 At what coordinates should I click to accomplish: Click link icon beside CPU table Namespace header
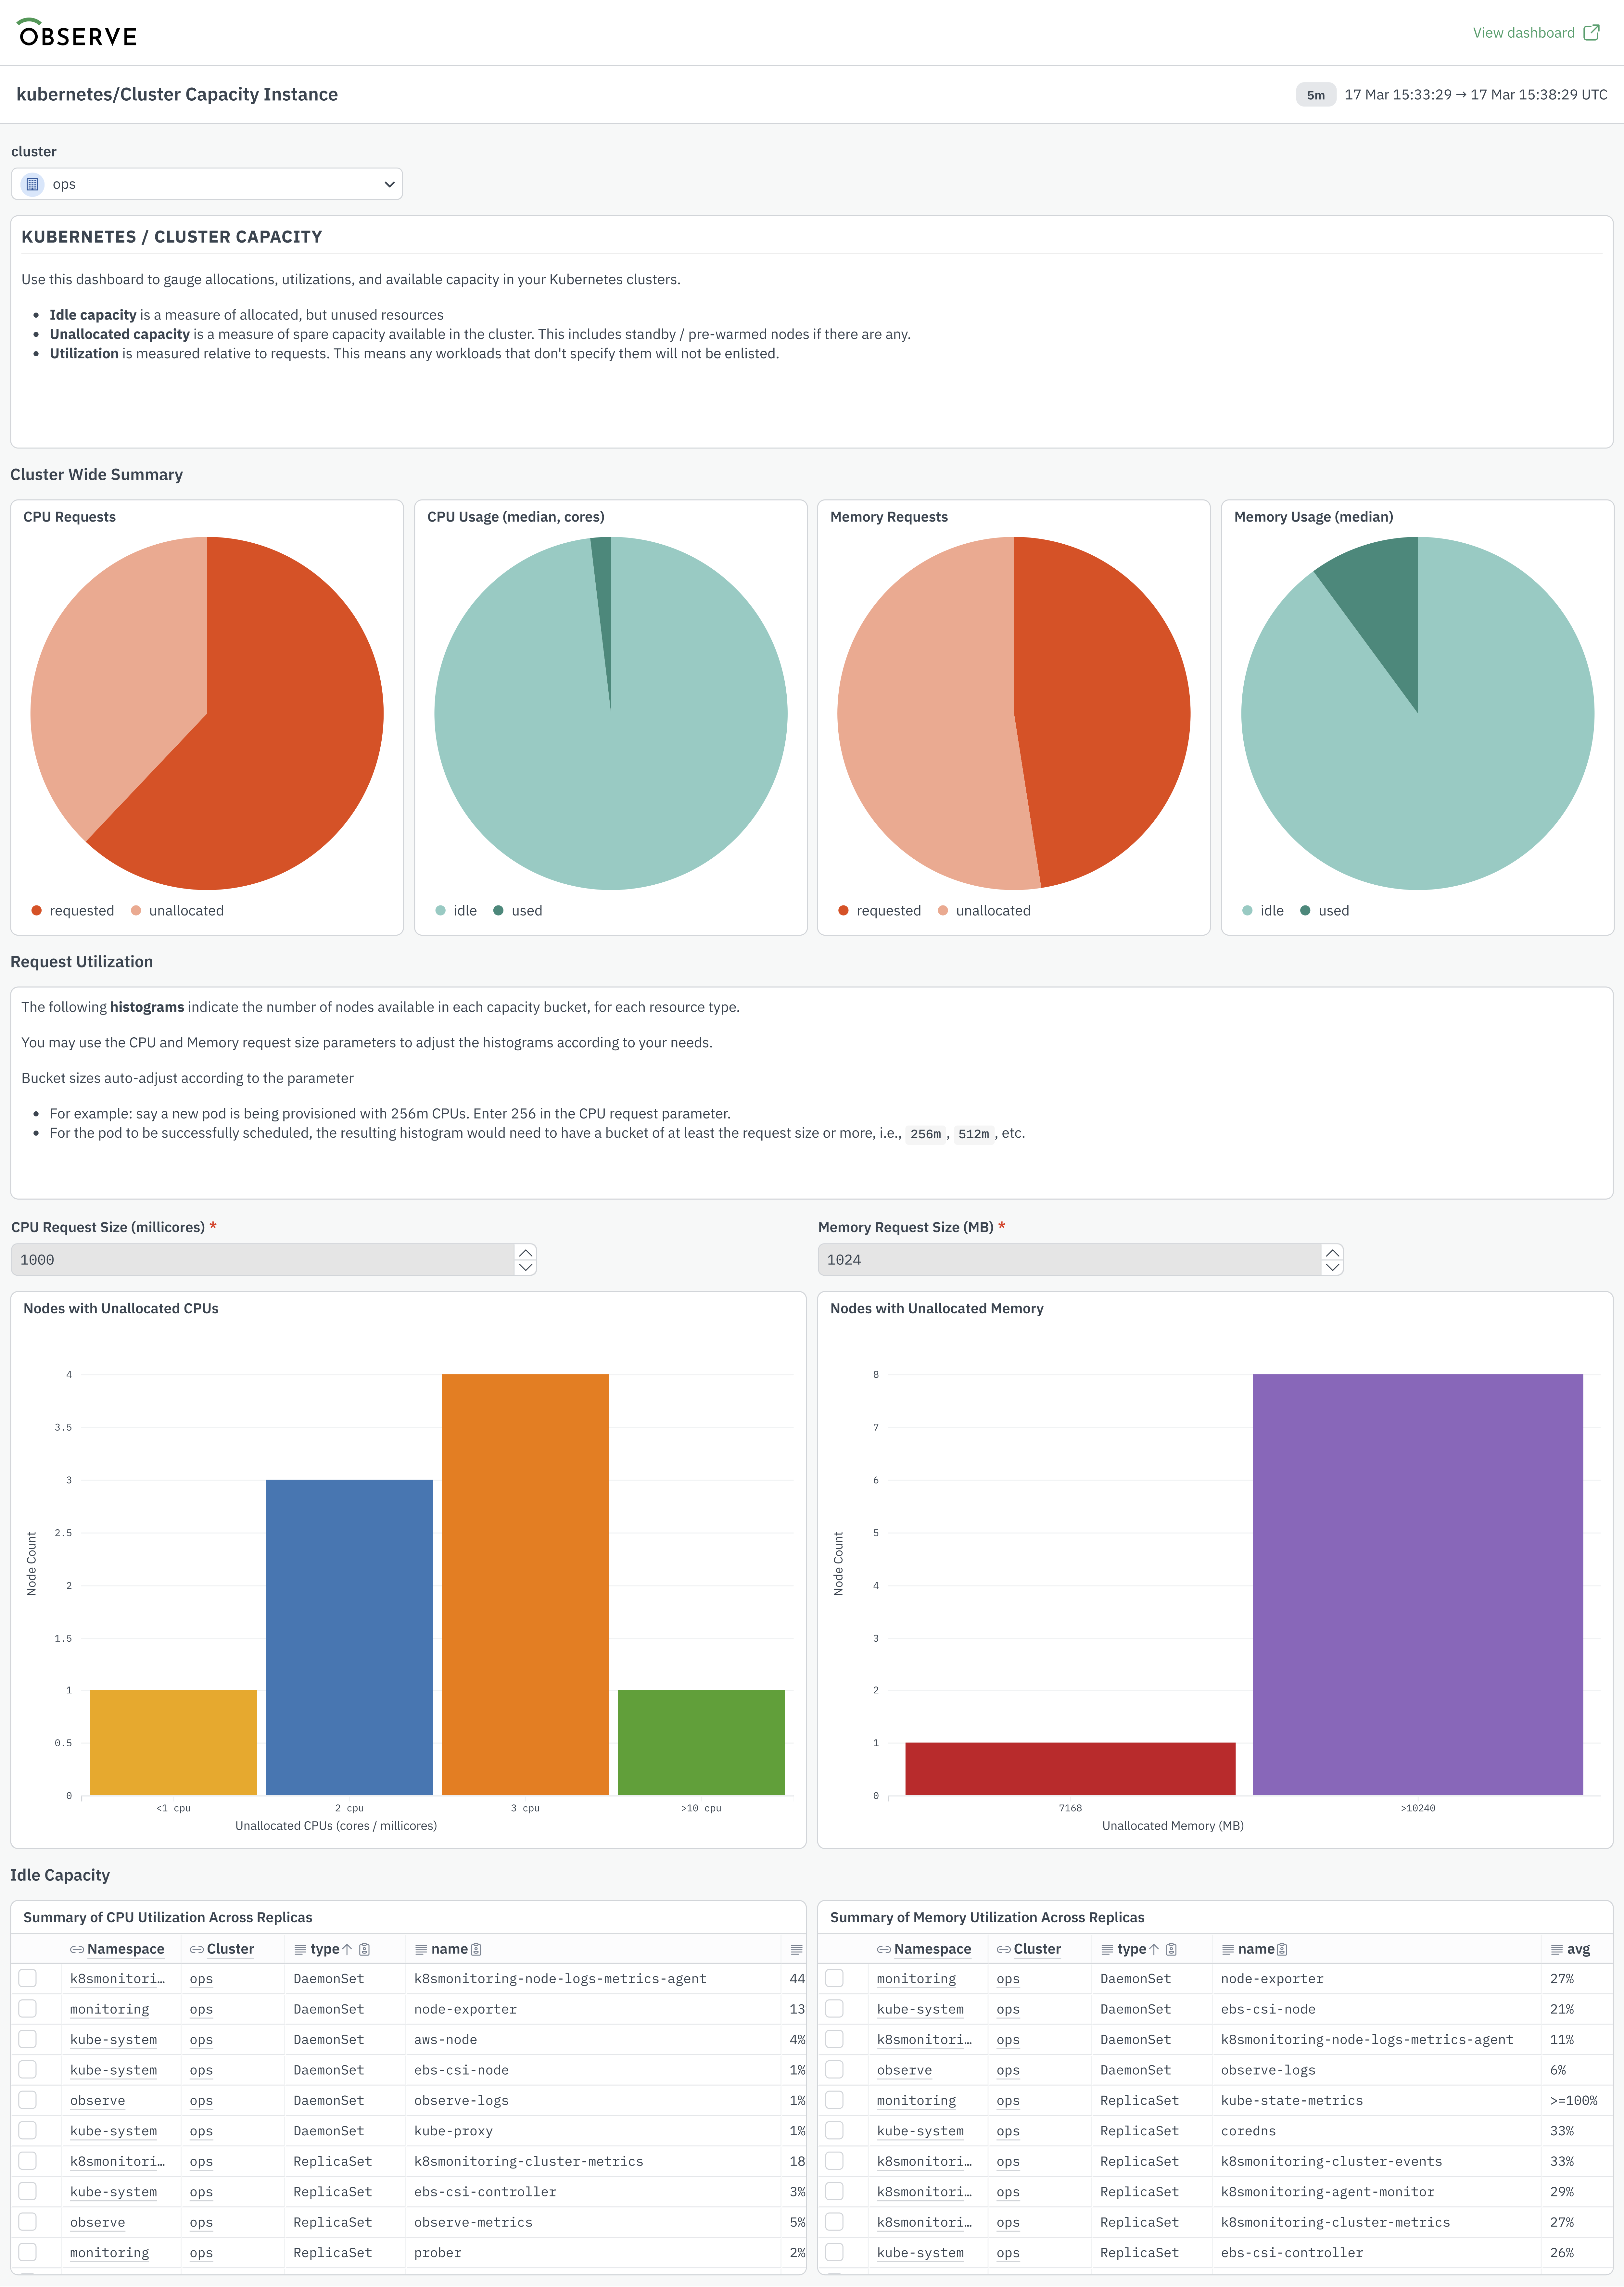(77, 1949)
